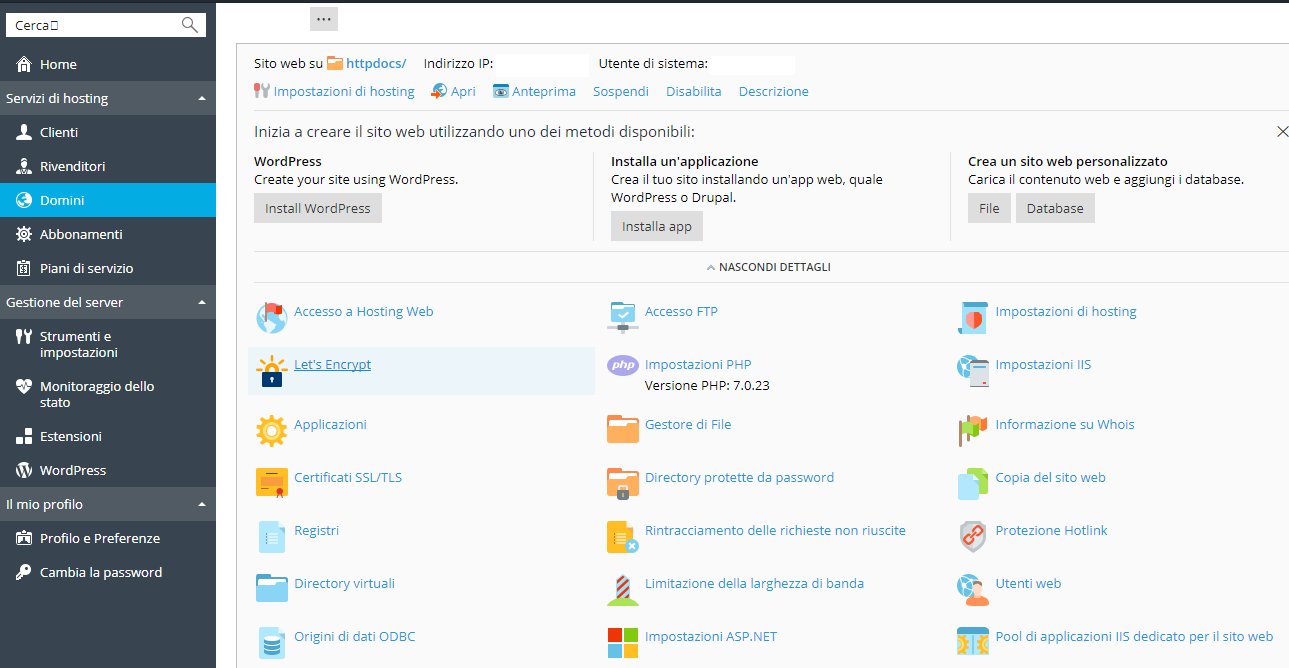Click the Installa app button

coord(657,226)
